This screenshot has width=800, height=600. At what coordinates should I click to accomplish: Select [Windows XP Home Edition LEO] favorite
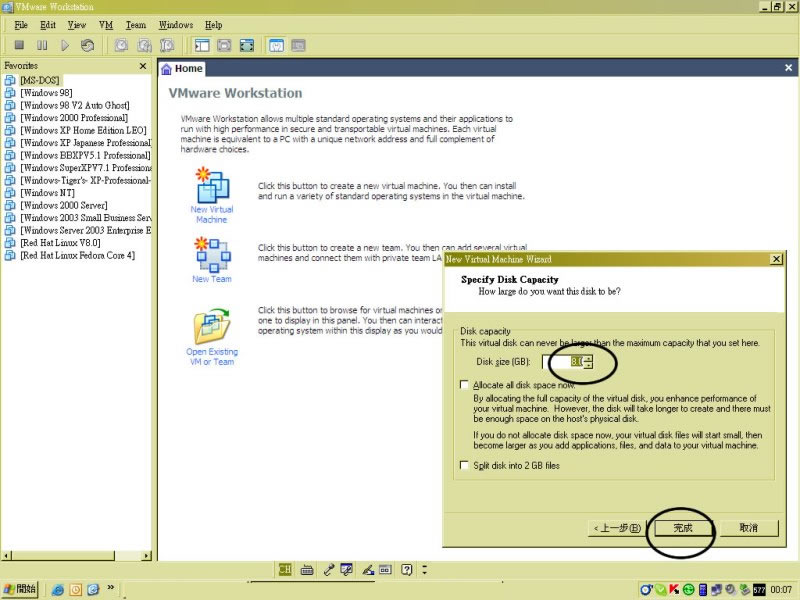pyautogui.click(x=83, y=130)
